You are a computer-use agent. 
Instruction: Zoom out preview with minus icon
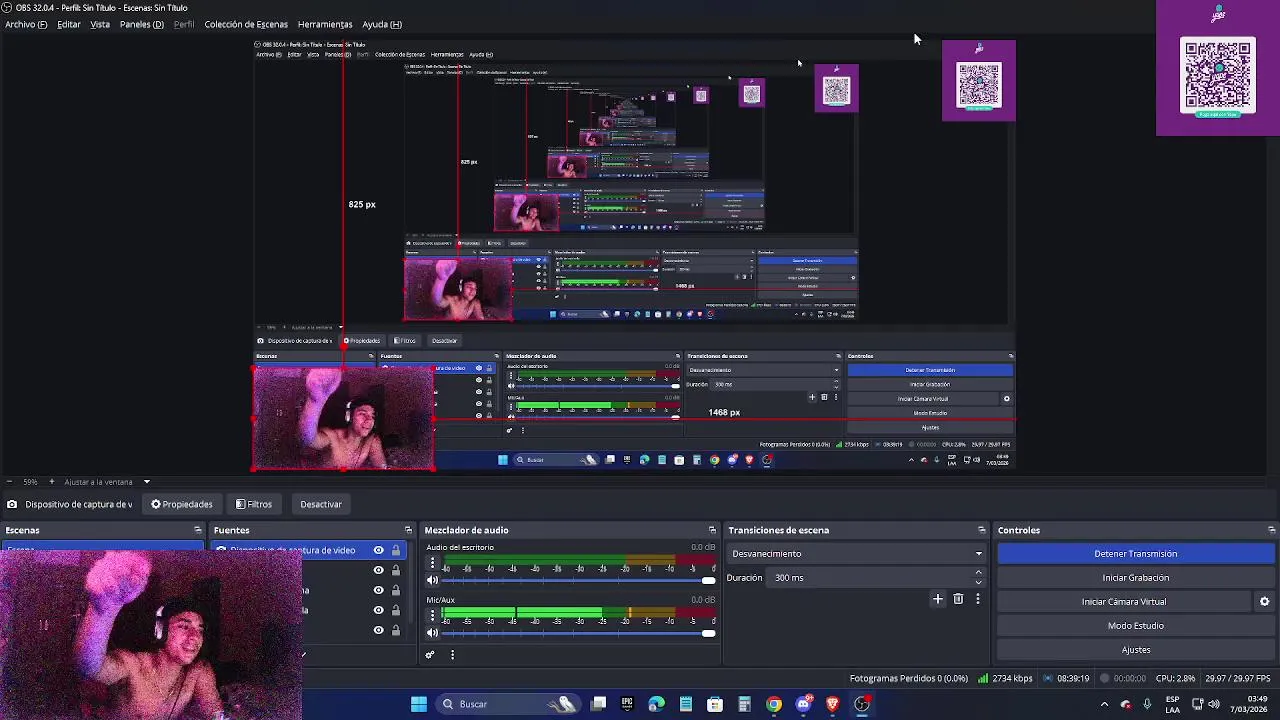coord(10,482)
